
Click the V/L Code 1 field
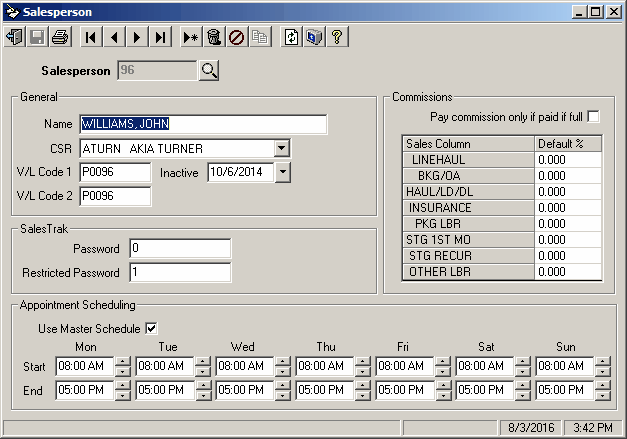[x=115, y=172]
